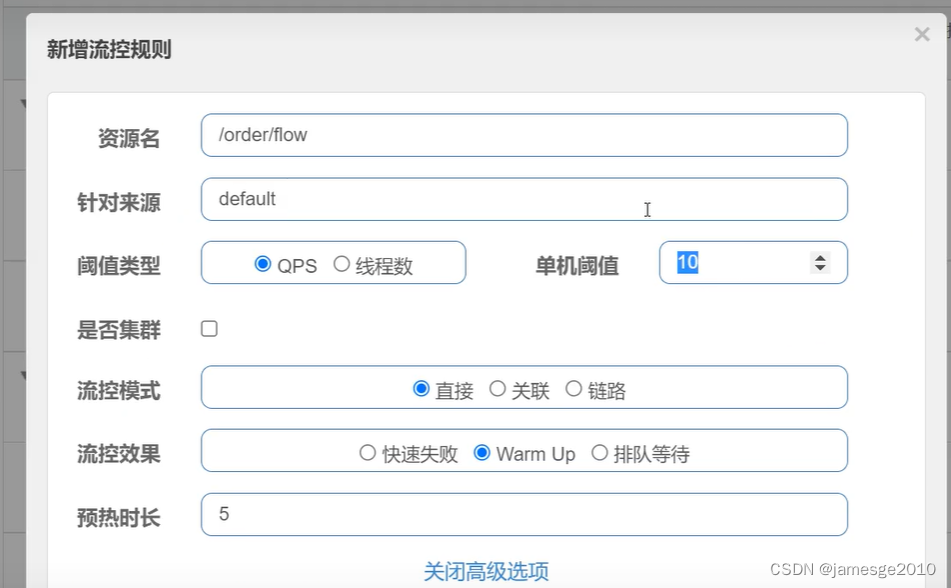Viewport: 951px width, 588px height.
Task: Select the 排队等待 flow control effect
Action: 600,453
